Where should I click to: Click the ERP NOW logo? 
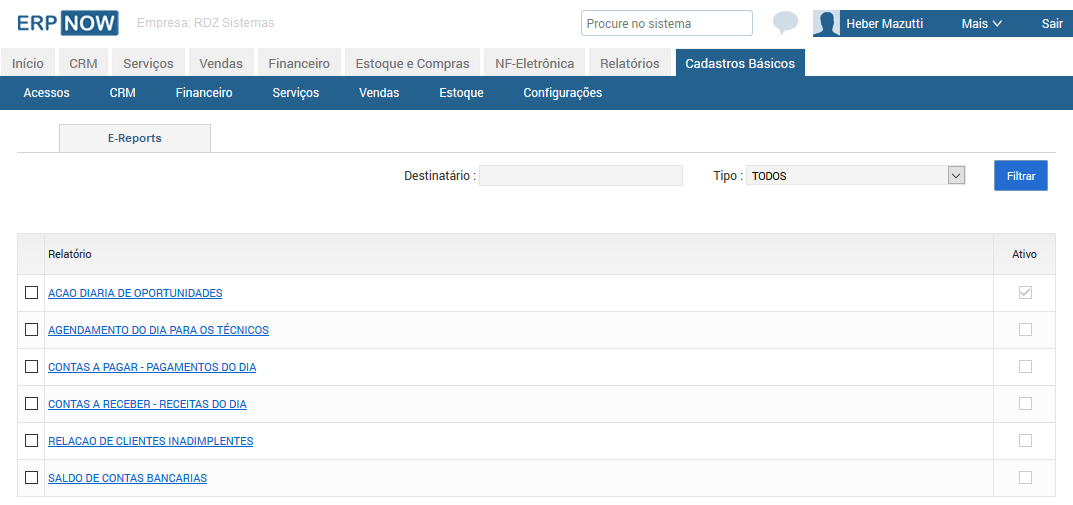pos(68,23)
